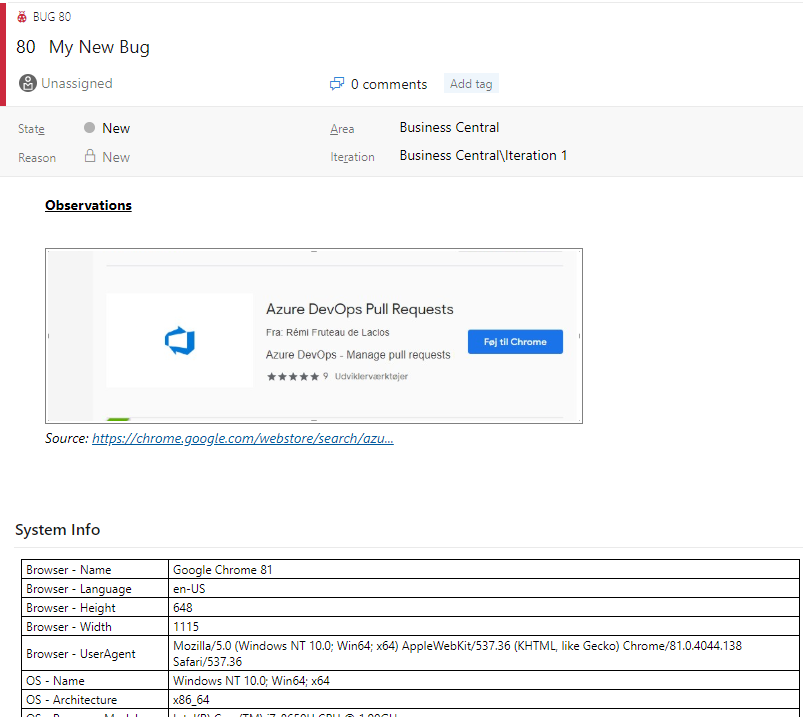Click the Add tag button
Screen dimensions: 803x717
471,83
